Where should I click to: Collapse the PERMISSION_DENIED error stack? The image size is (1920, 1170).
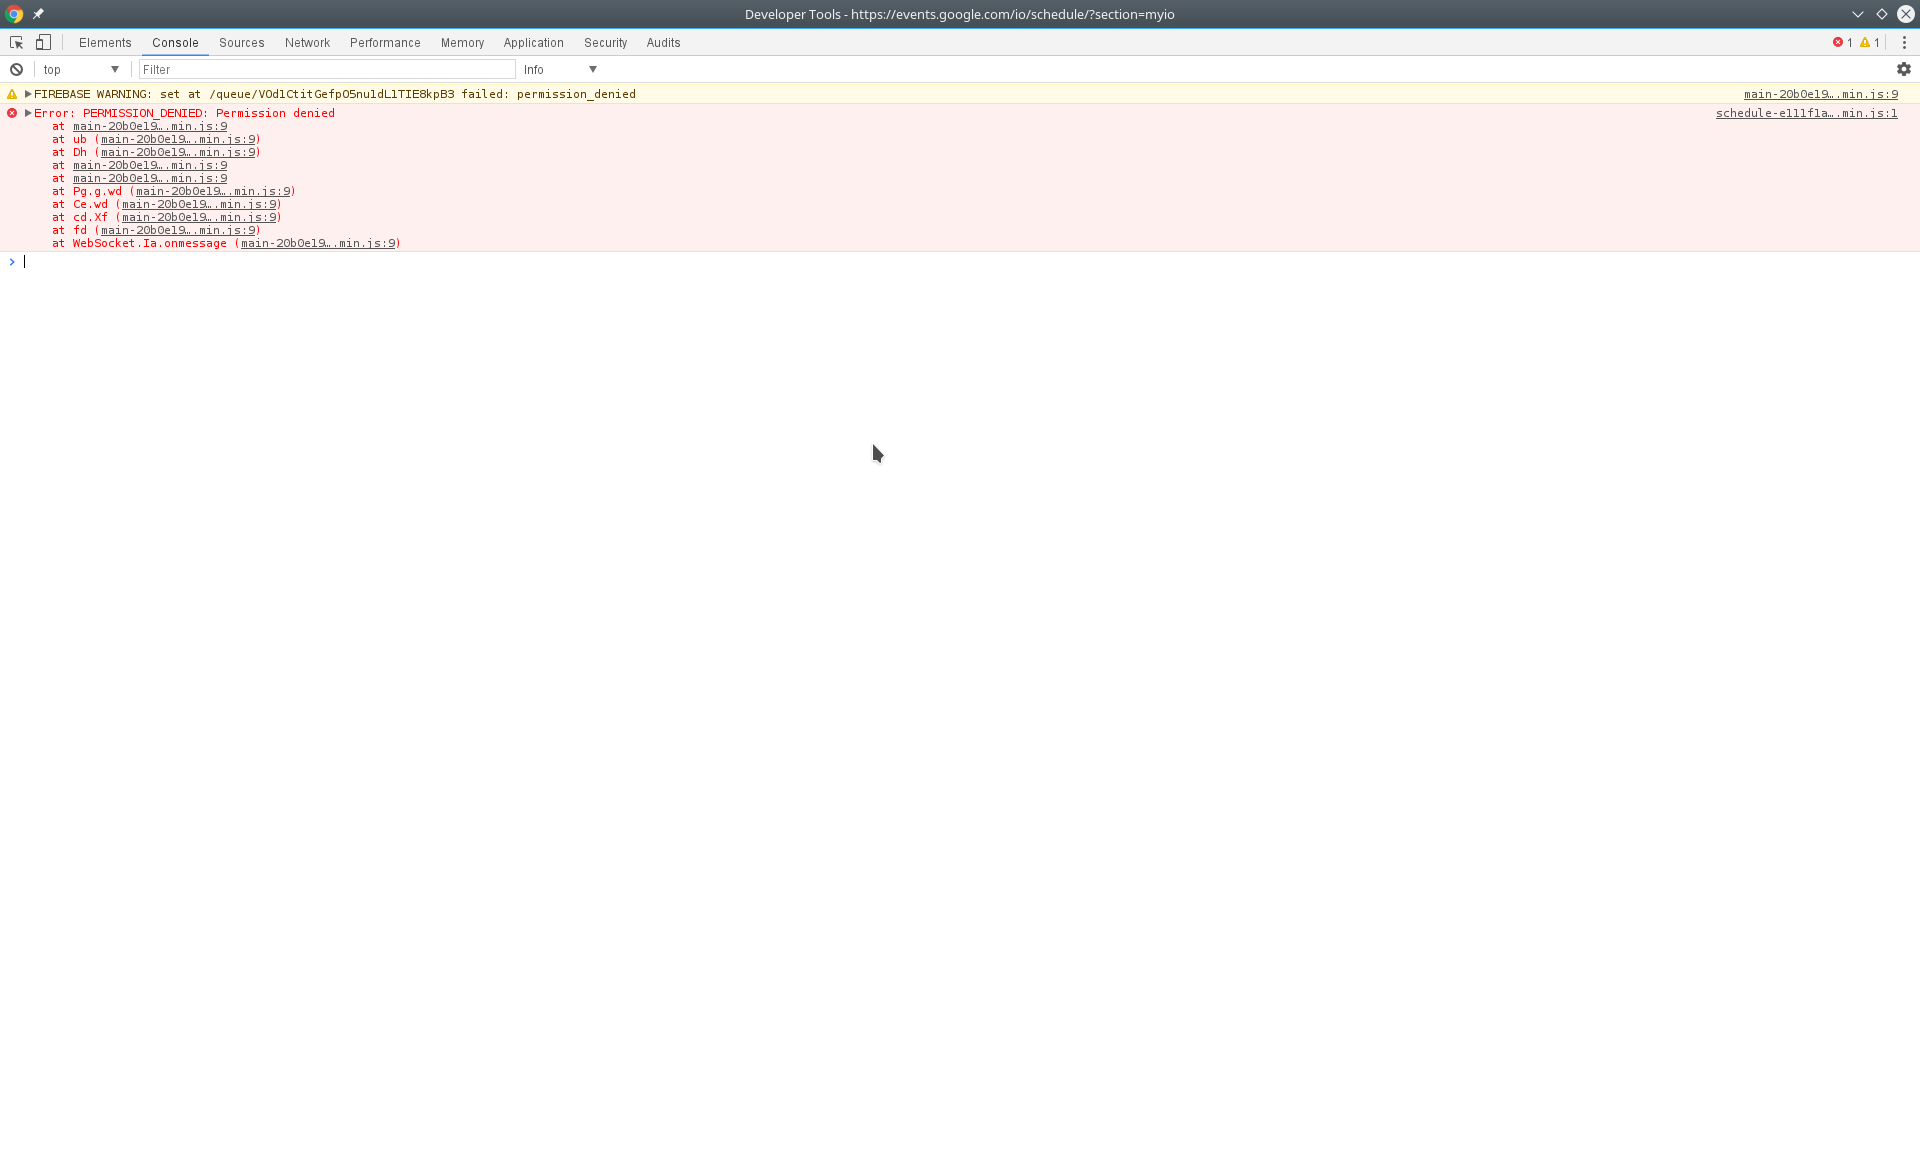[28, 113]
